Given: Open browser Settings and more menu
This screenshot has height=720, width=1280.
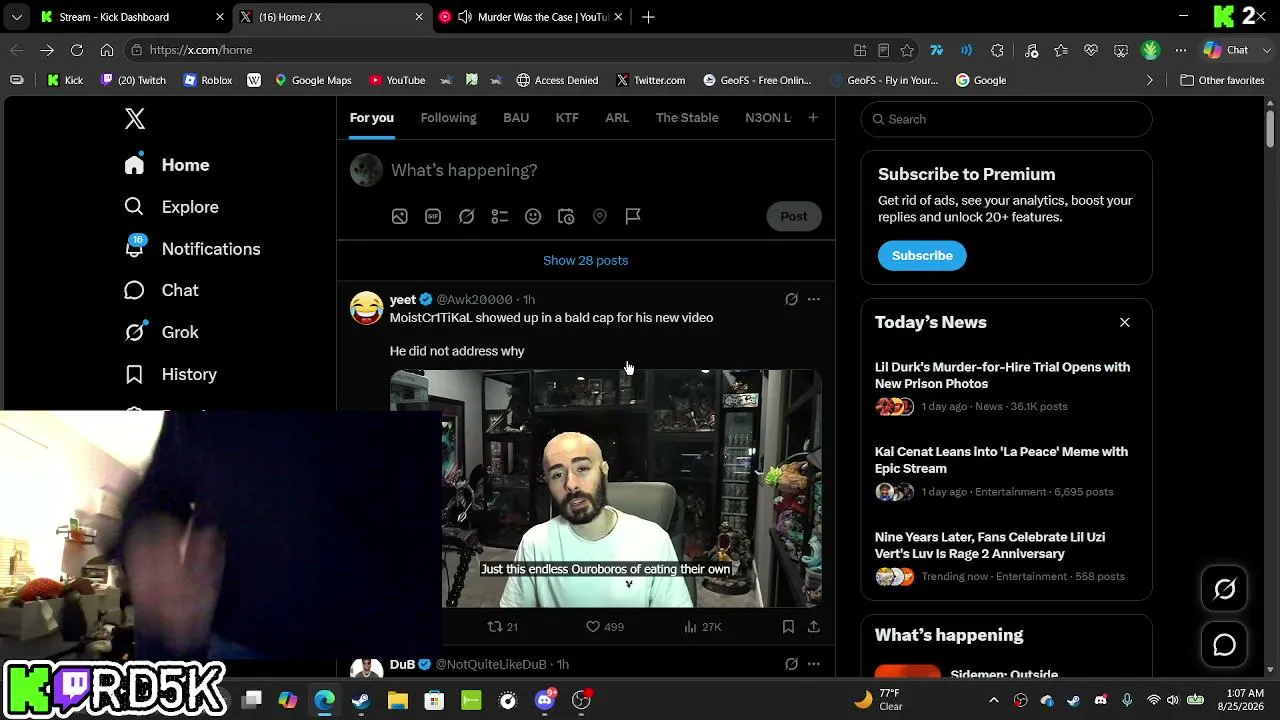Looking at the screenshot, I should point(1181,50).
